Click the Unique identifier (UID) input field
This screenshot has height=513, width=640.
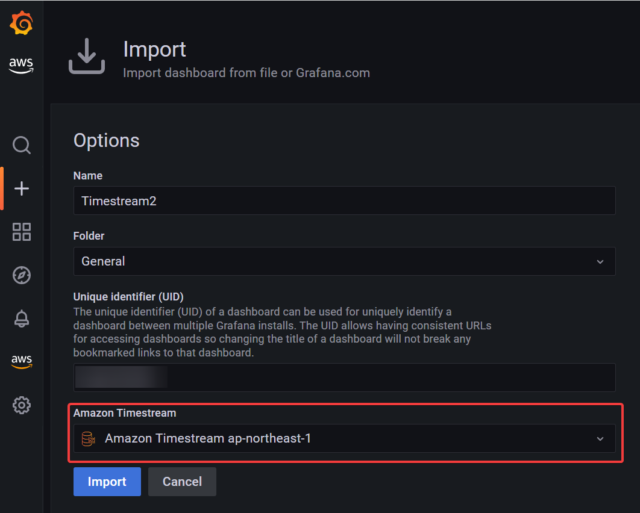[x=343, y=378]
